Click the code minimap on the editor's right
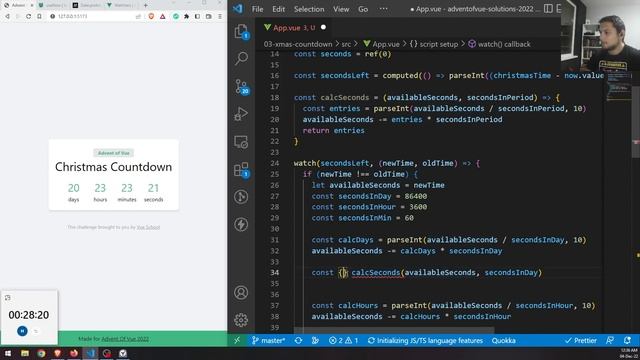This screenshot has height=360, width=640. (619, 88)
